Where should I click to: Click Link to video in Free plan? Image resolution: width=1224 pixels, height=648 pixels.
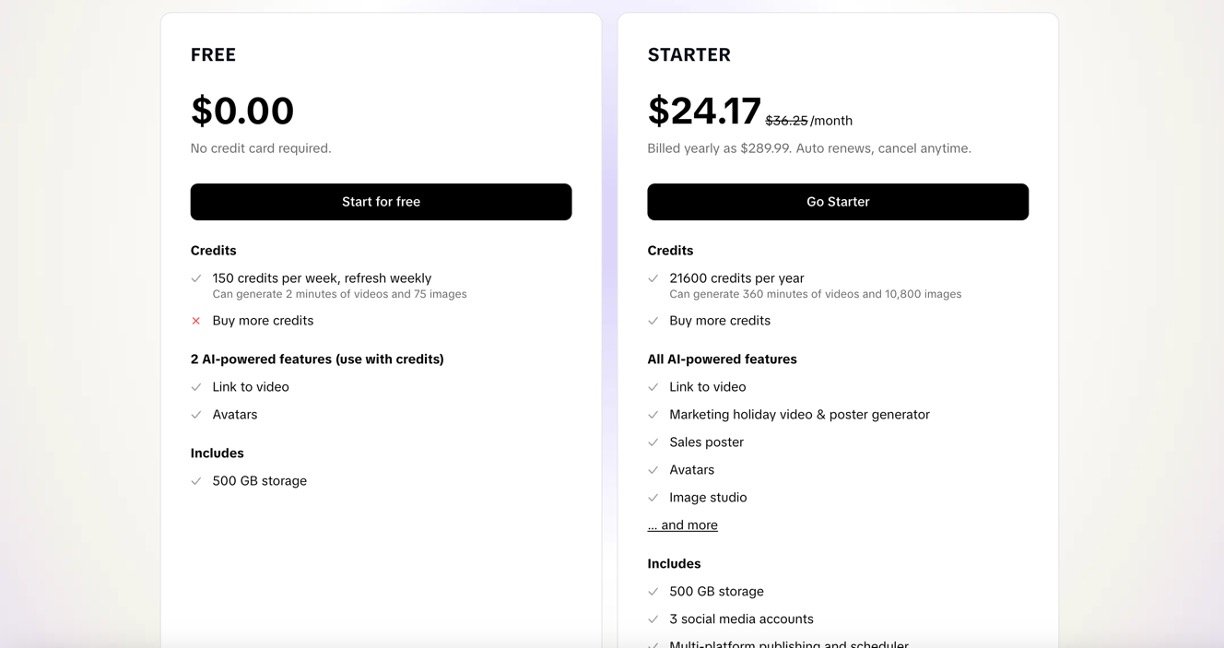coord(251,387)
